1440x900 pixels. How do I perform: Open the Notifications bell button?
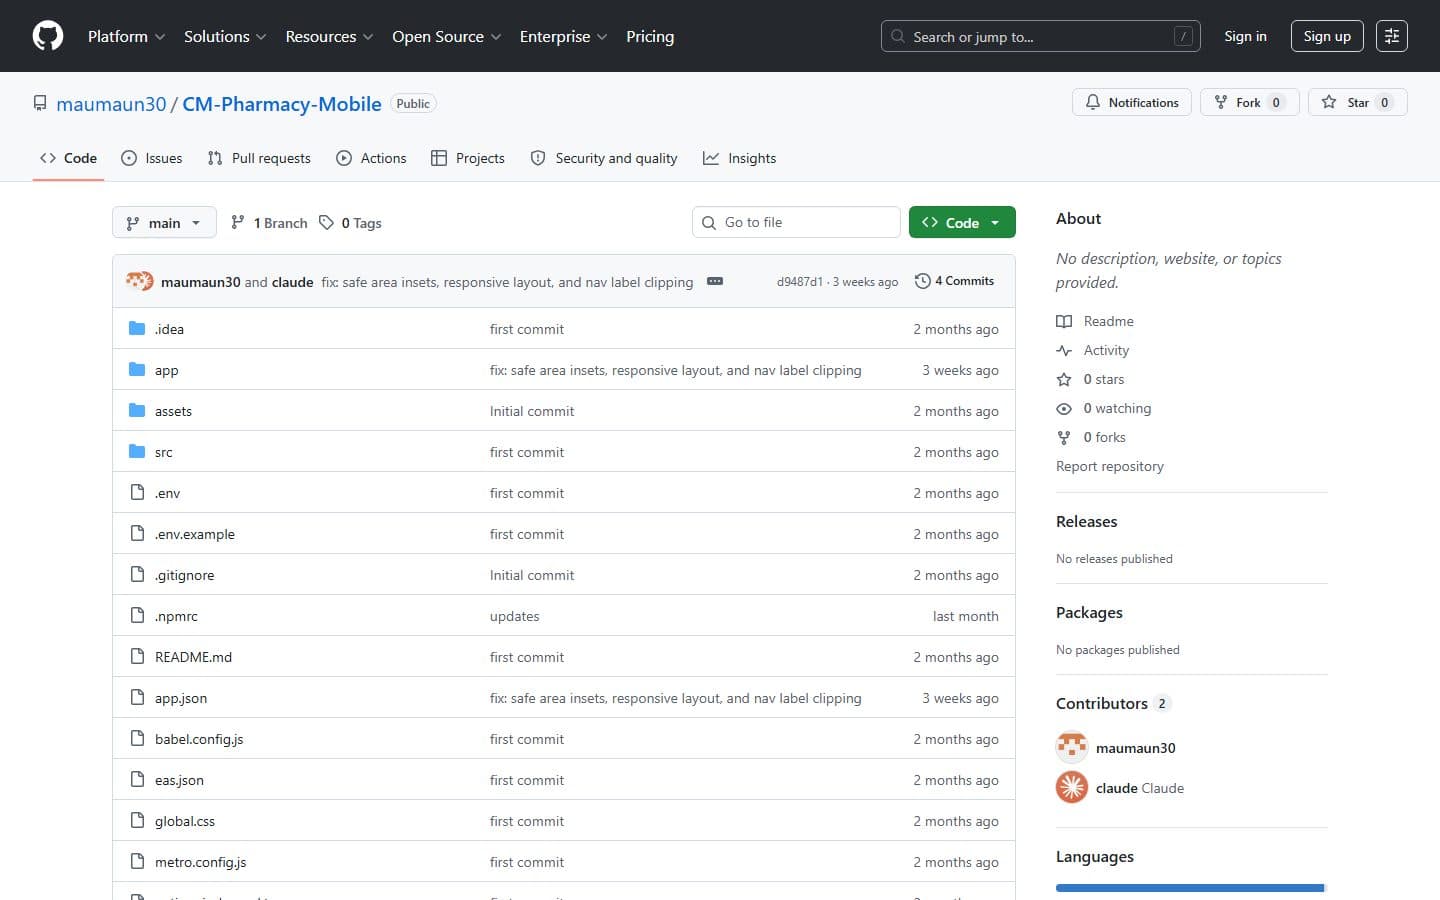coord(1132,102)
